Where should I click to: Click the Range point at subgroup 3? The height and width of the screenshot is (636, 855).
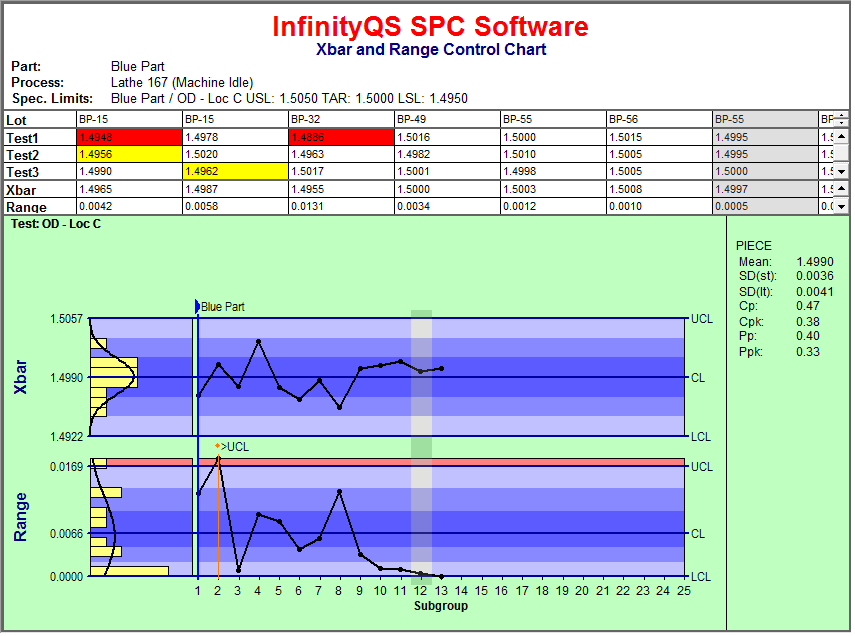(x=238, y=570)
